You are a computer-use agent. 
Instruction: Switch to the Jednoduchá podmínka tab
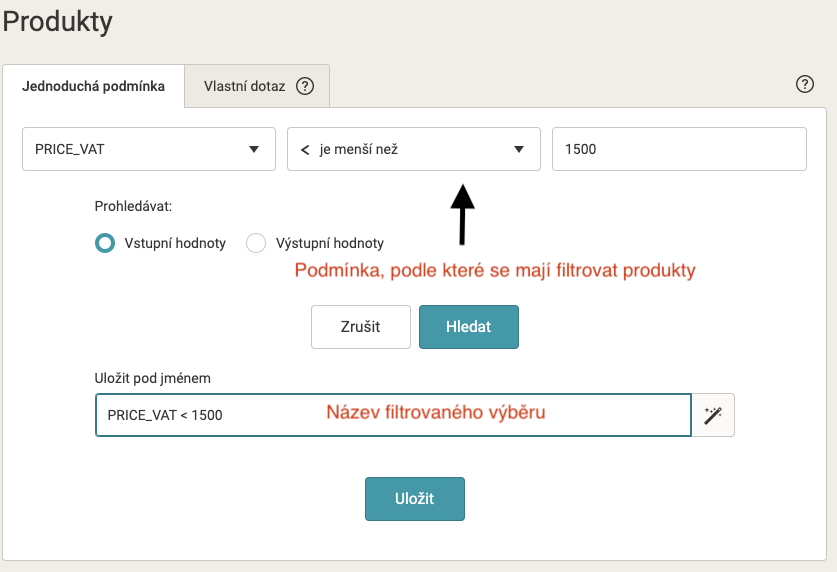point(93,86)
